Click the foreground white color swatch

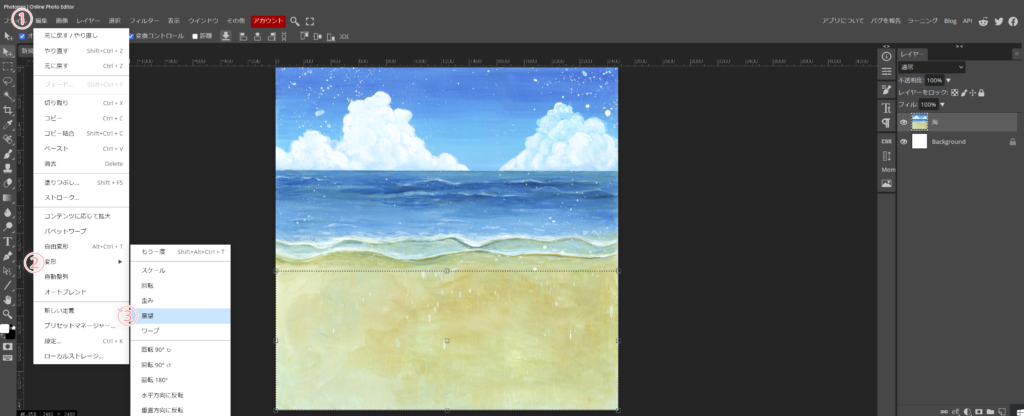pyautogui.click(x=5, y=328)
